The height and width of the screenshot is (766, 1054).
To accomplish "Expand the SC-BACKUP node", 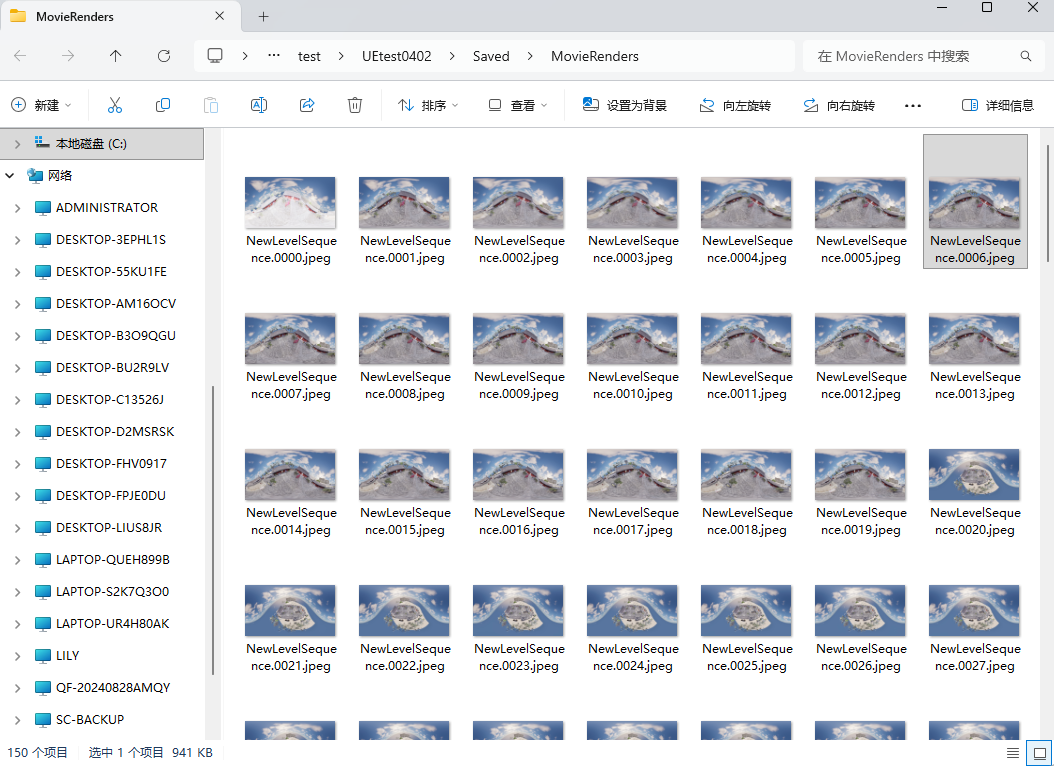I will 17,720.
